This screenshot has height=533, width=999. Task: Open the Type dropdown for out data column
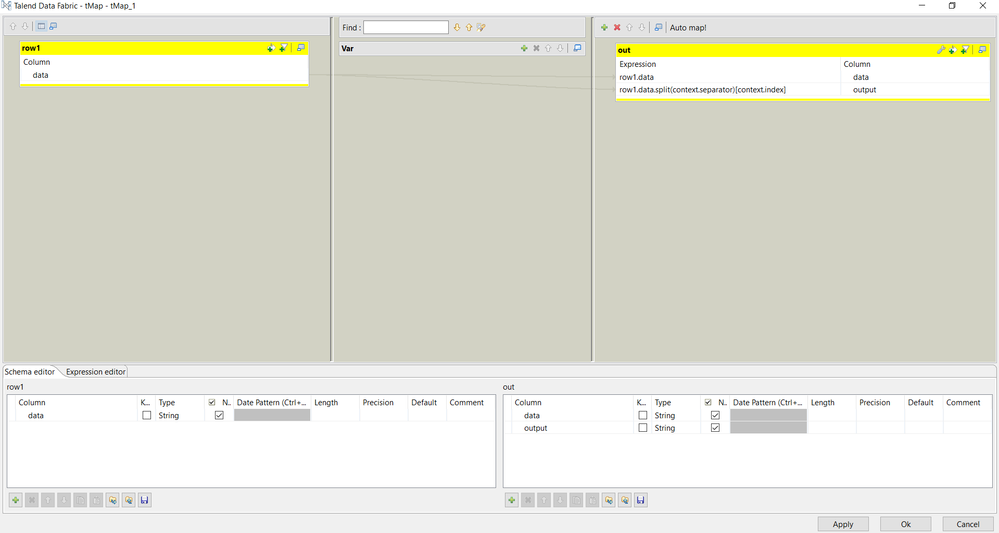point(676,415)
